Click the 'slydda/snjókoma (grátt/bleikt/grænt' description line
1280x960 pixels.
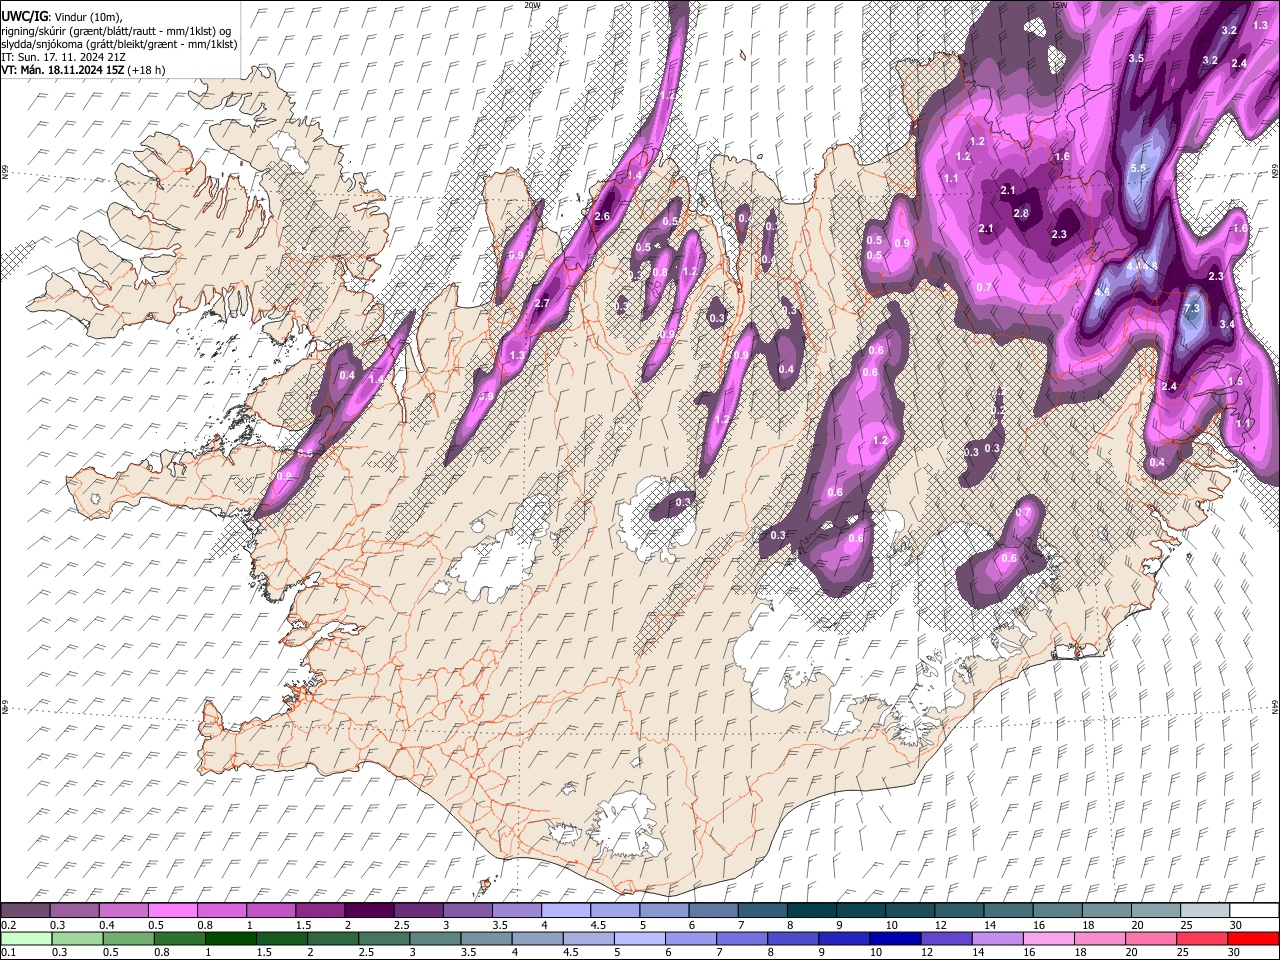[119, 44]
